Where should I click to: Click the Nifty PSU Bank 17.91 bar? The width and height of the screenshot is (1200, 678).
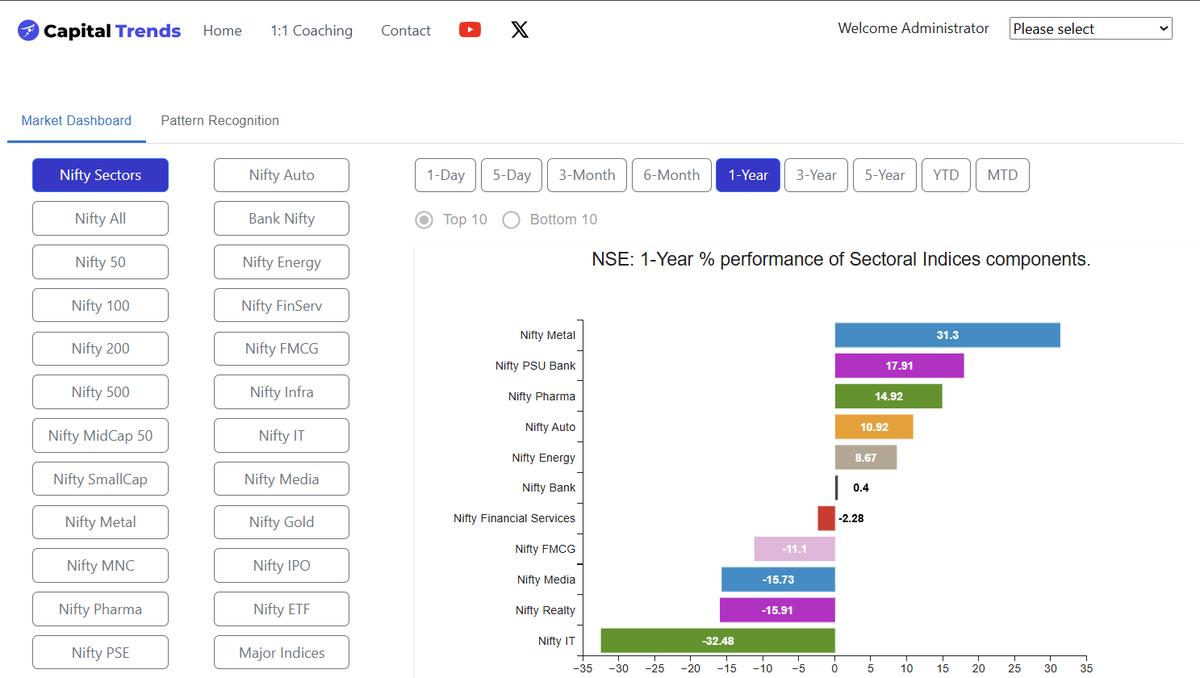tap(899, 366)
